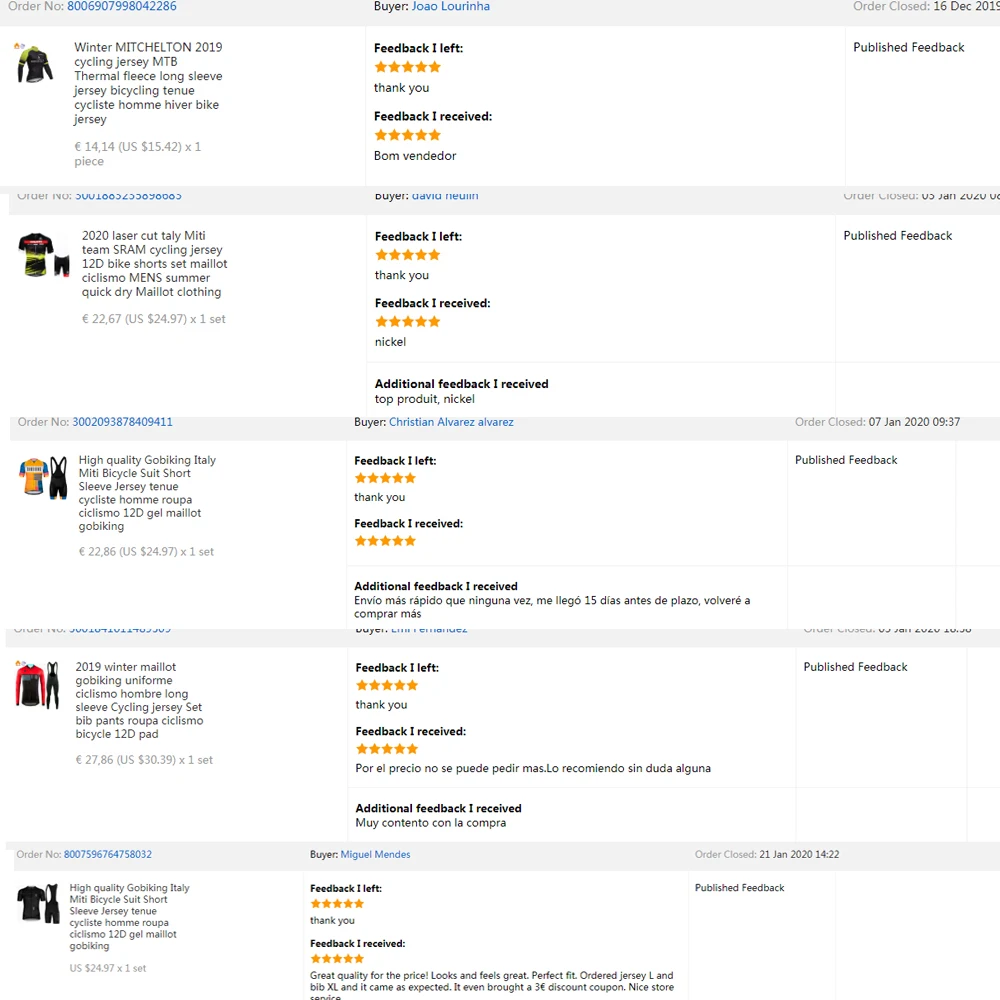Click the Winter MITCHELTON jersey thumbnail
Screen dimensions: 1000x1000
pyautogui.click(x=34, y=64)
